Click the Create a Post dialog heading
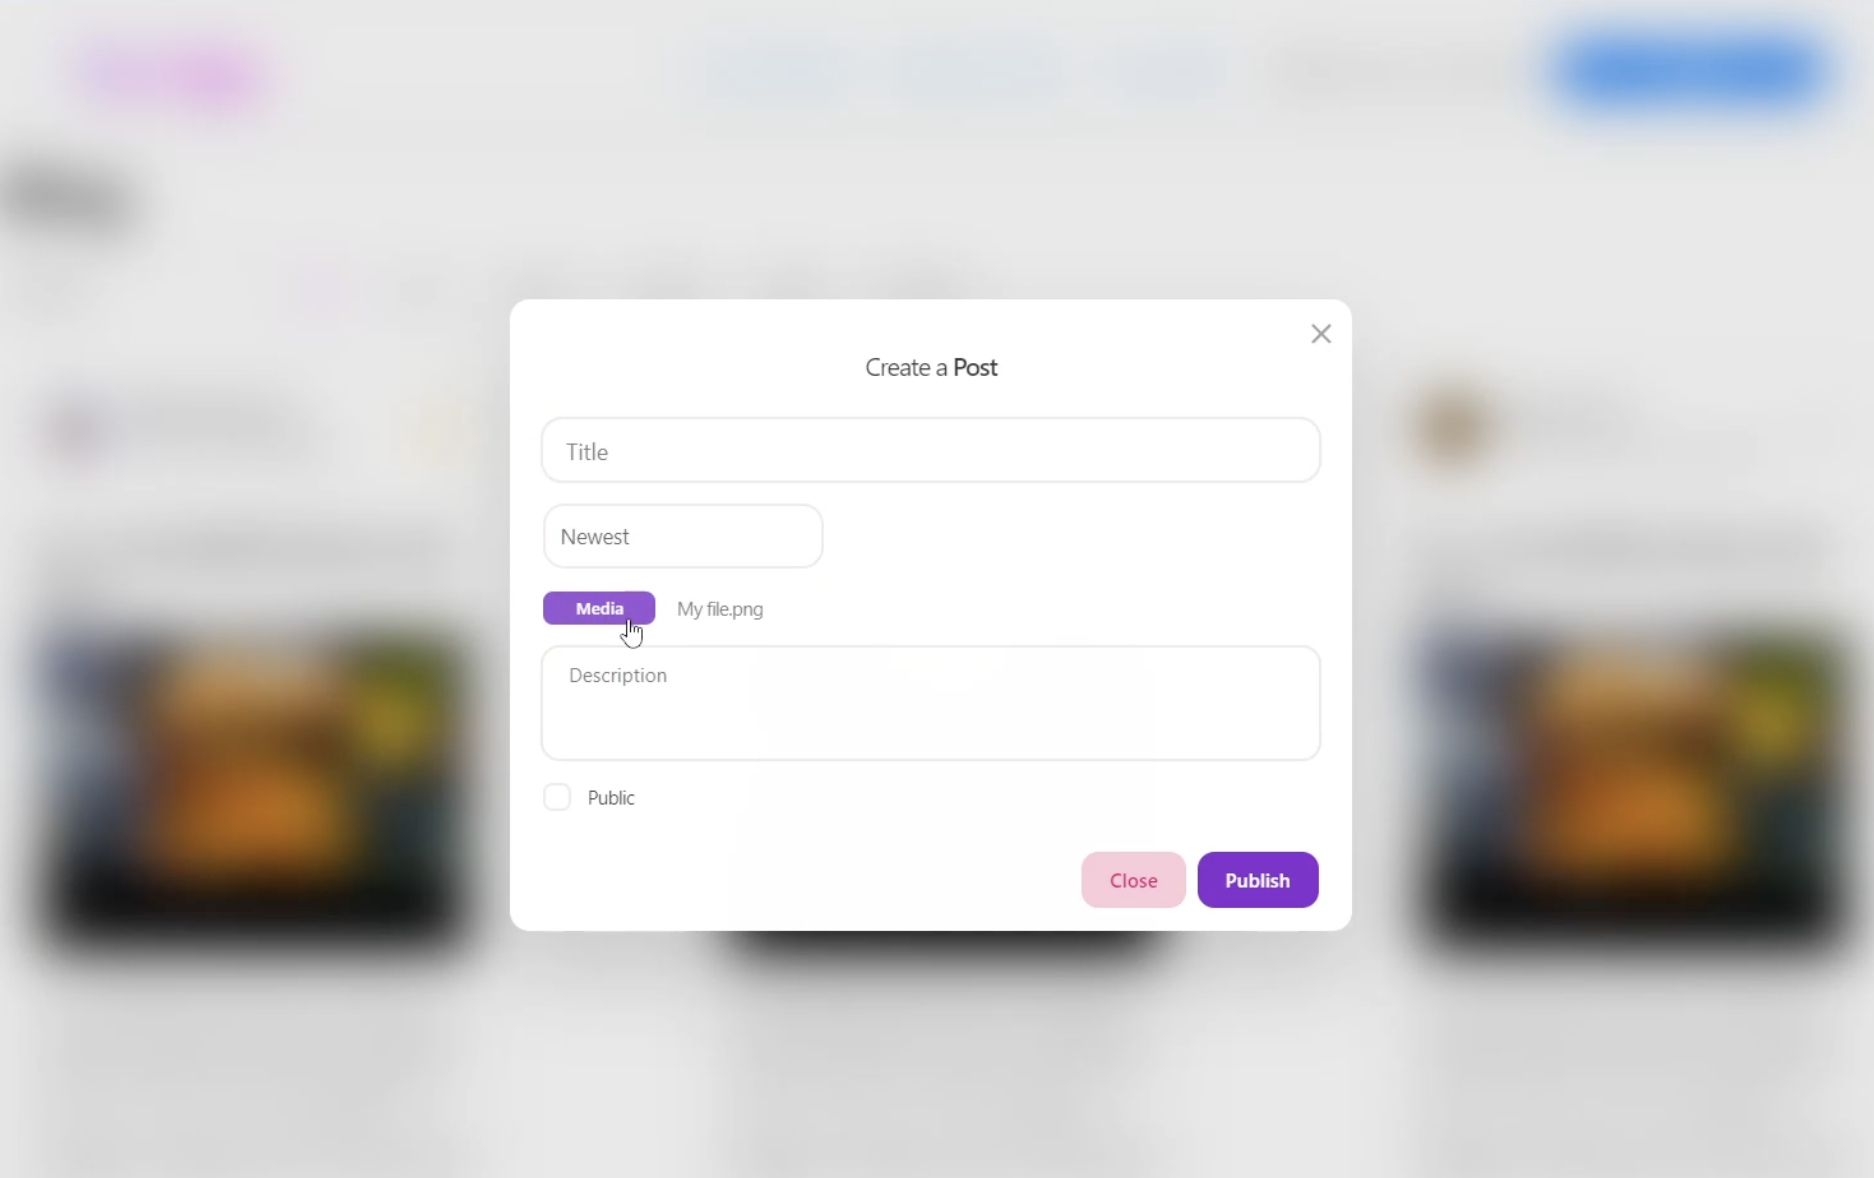Image resolution: width=1874 pixels, height=1178 pixels. (931, 367)
